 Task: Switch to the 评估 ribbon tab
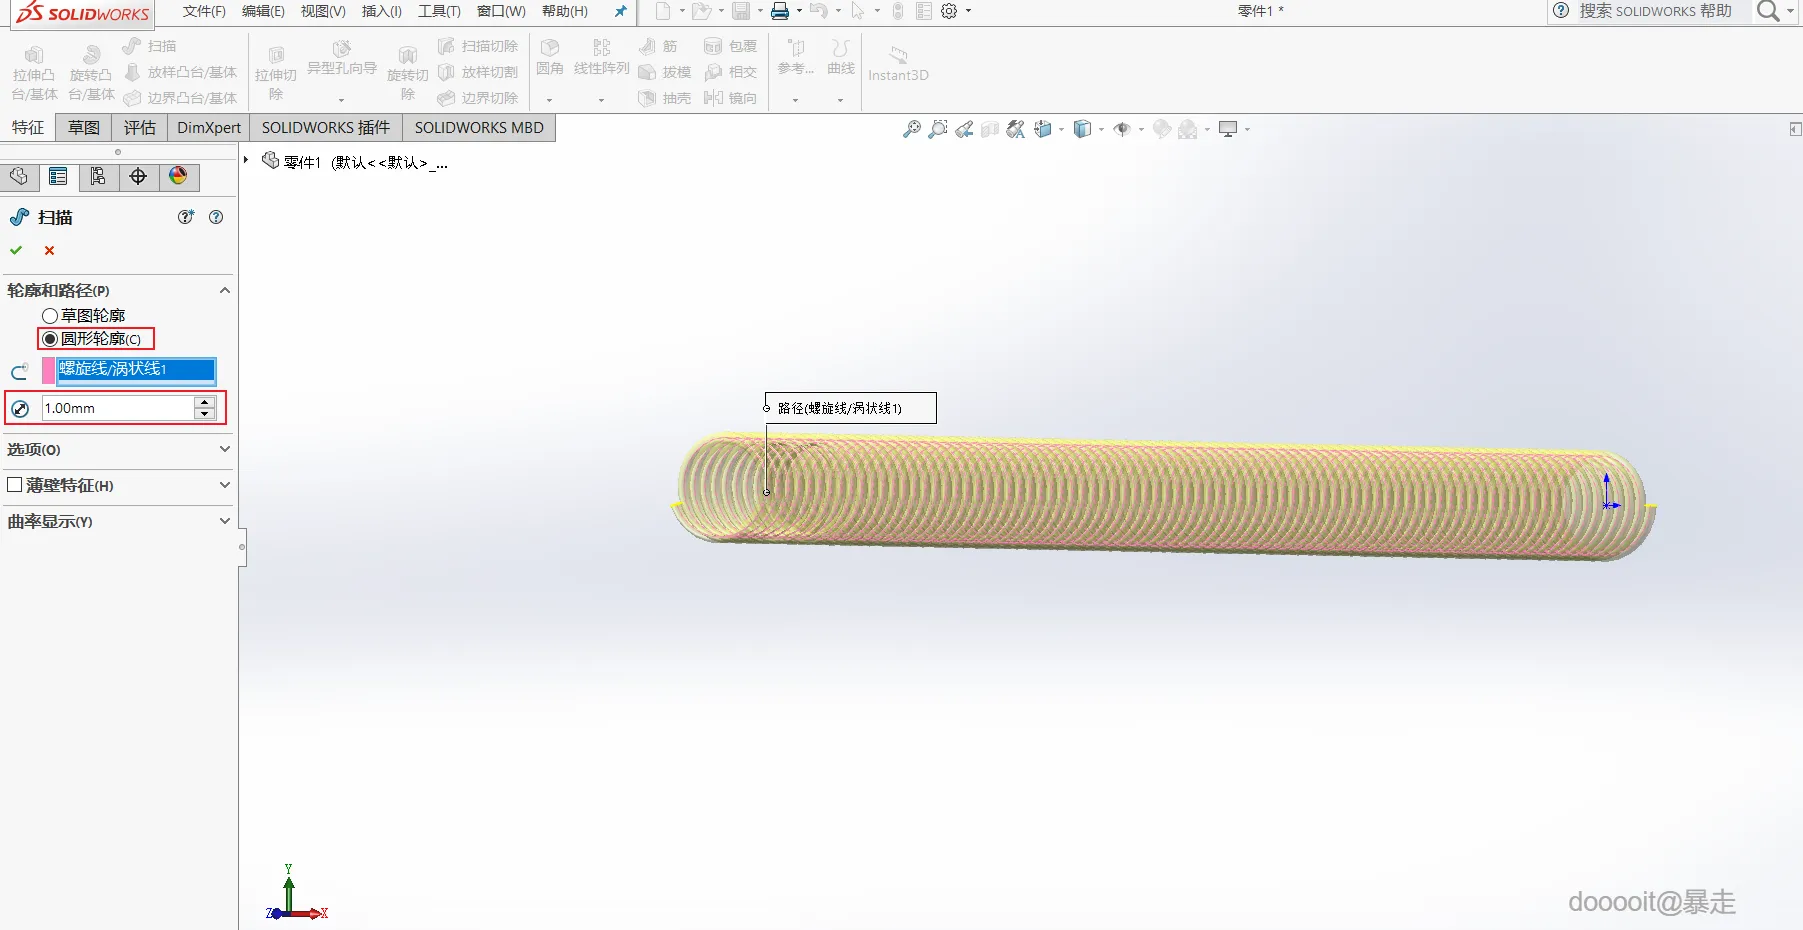point(140,128)
